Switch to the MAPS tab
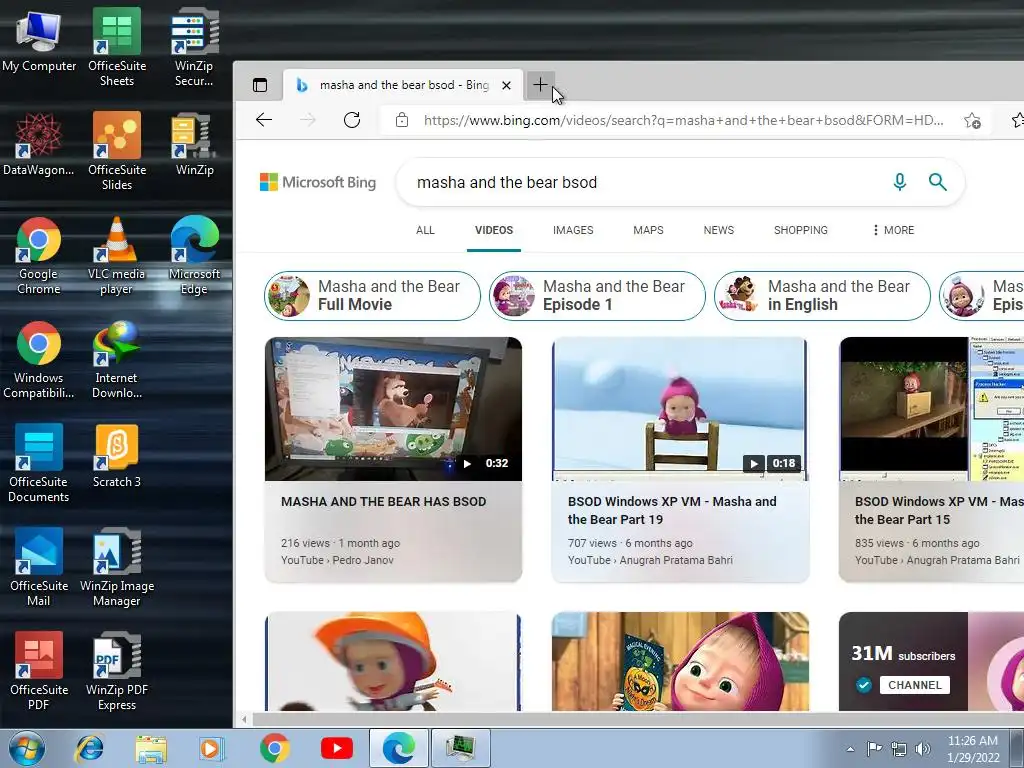The height and width of the screenshot is (768, 1024). point(648,230)
